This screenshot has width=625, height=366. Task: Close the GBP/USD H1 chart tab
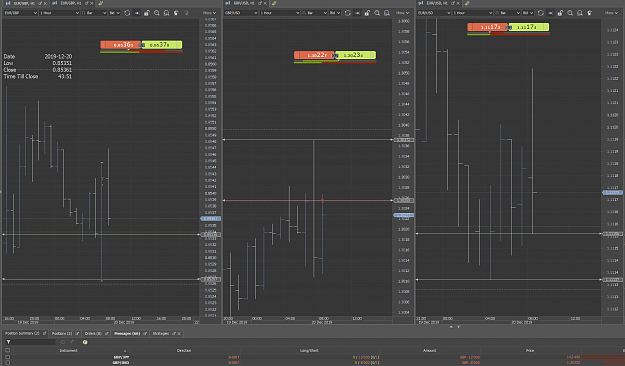[x=265, y=3]
